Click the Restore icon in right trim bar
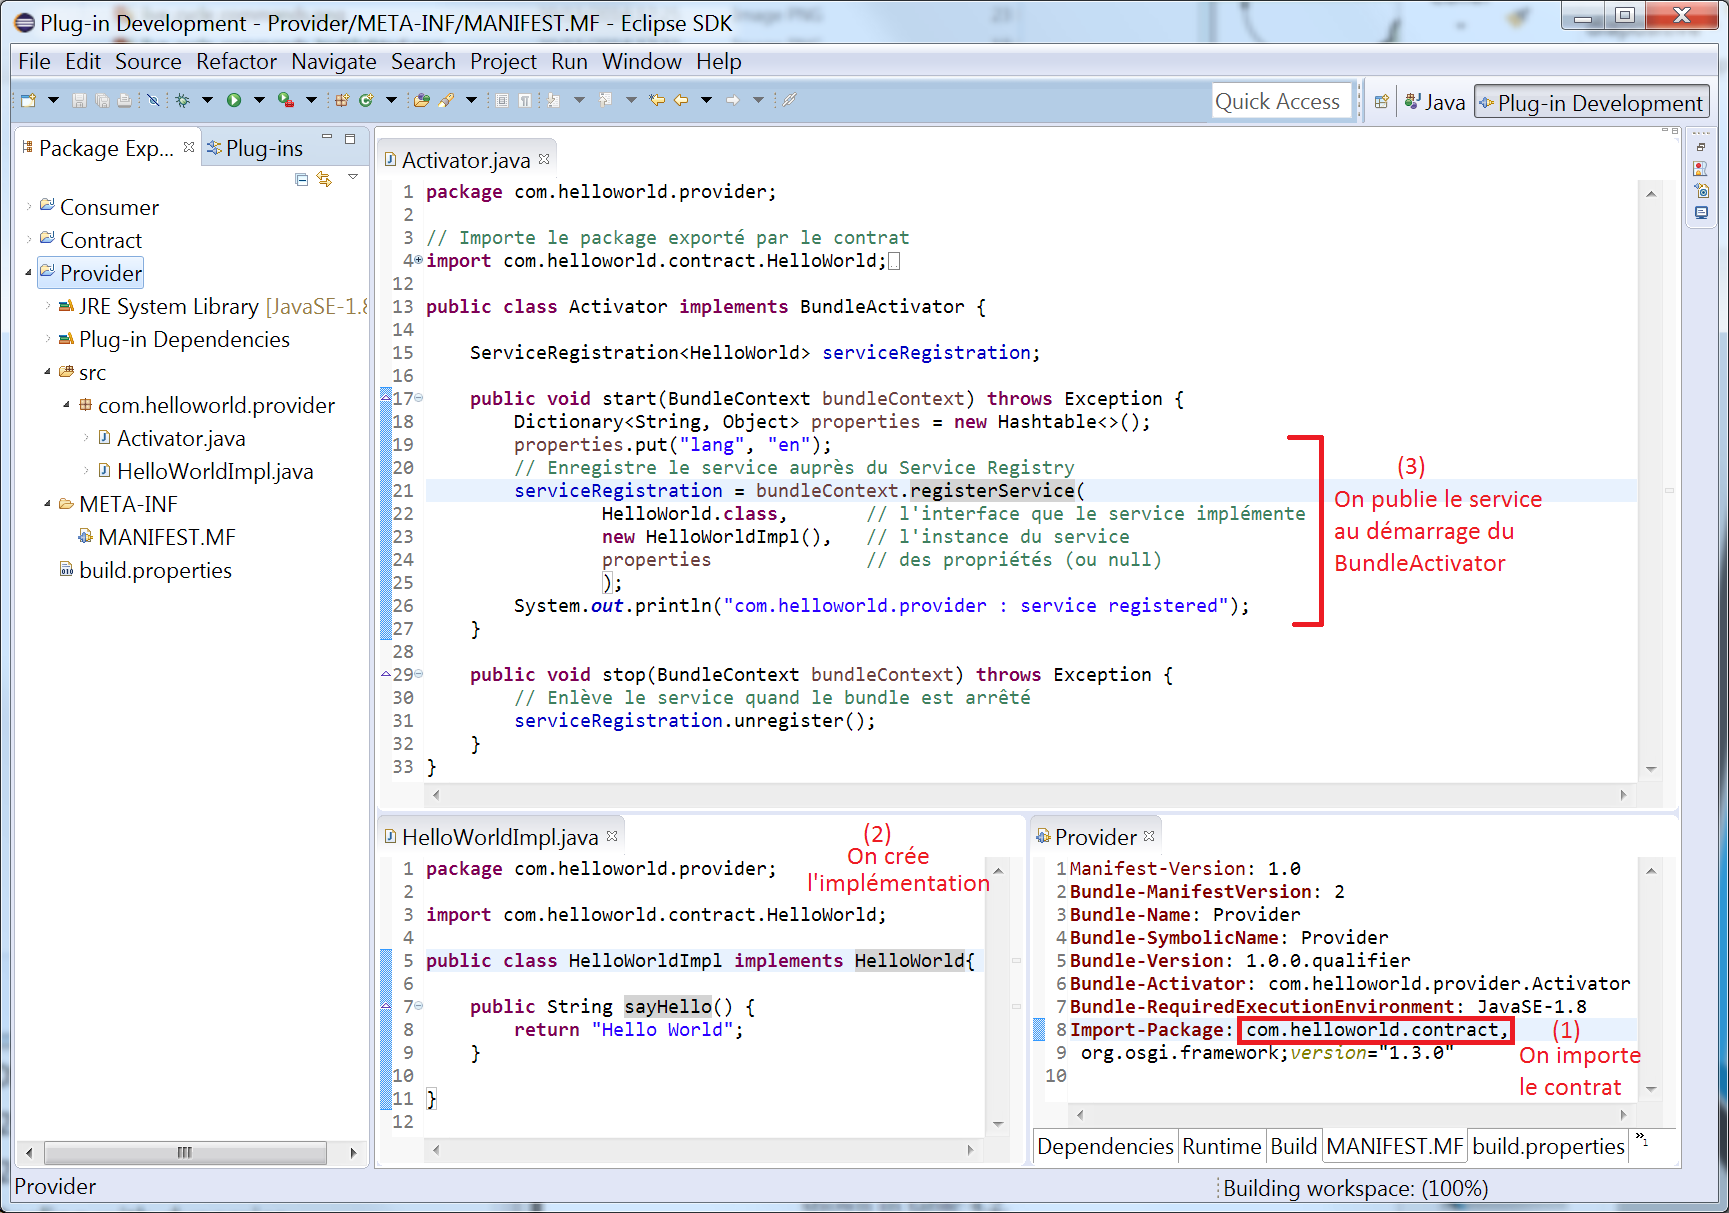Screen dimensions: 1729x1213 click(x=1701, y=147)
